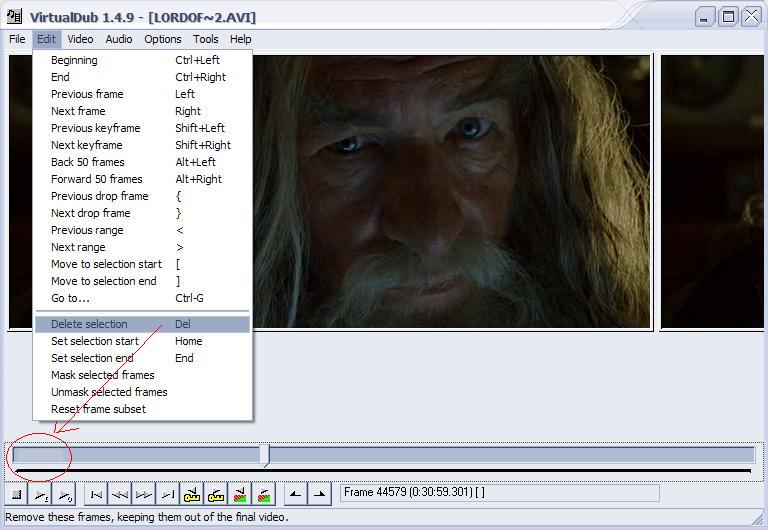Jump to the end with toolbar icon
768x530 pixels.
click(x=168, y=494)
